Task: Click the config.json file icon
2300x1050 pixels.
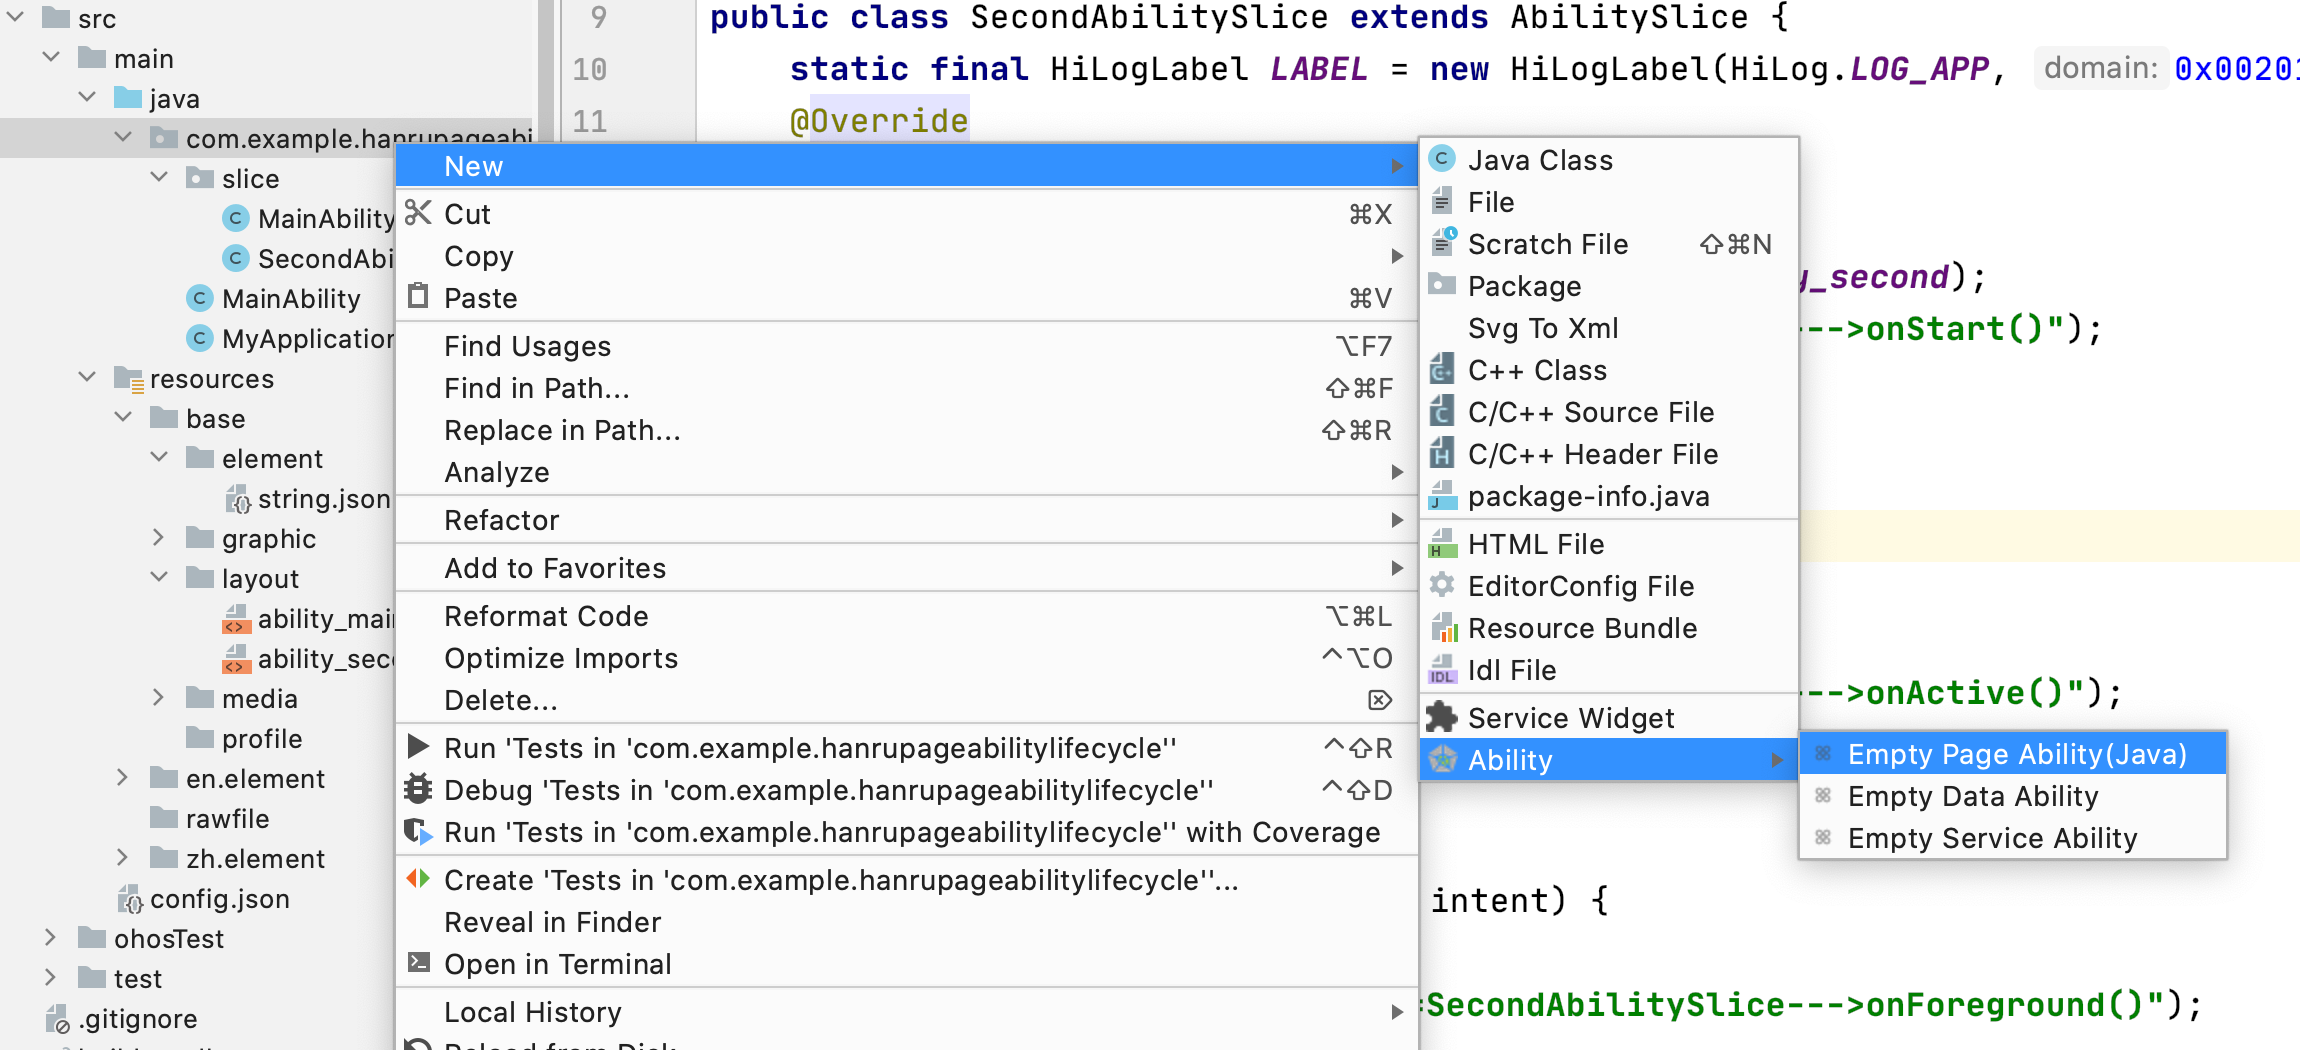Action: [130, 899]
